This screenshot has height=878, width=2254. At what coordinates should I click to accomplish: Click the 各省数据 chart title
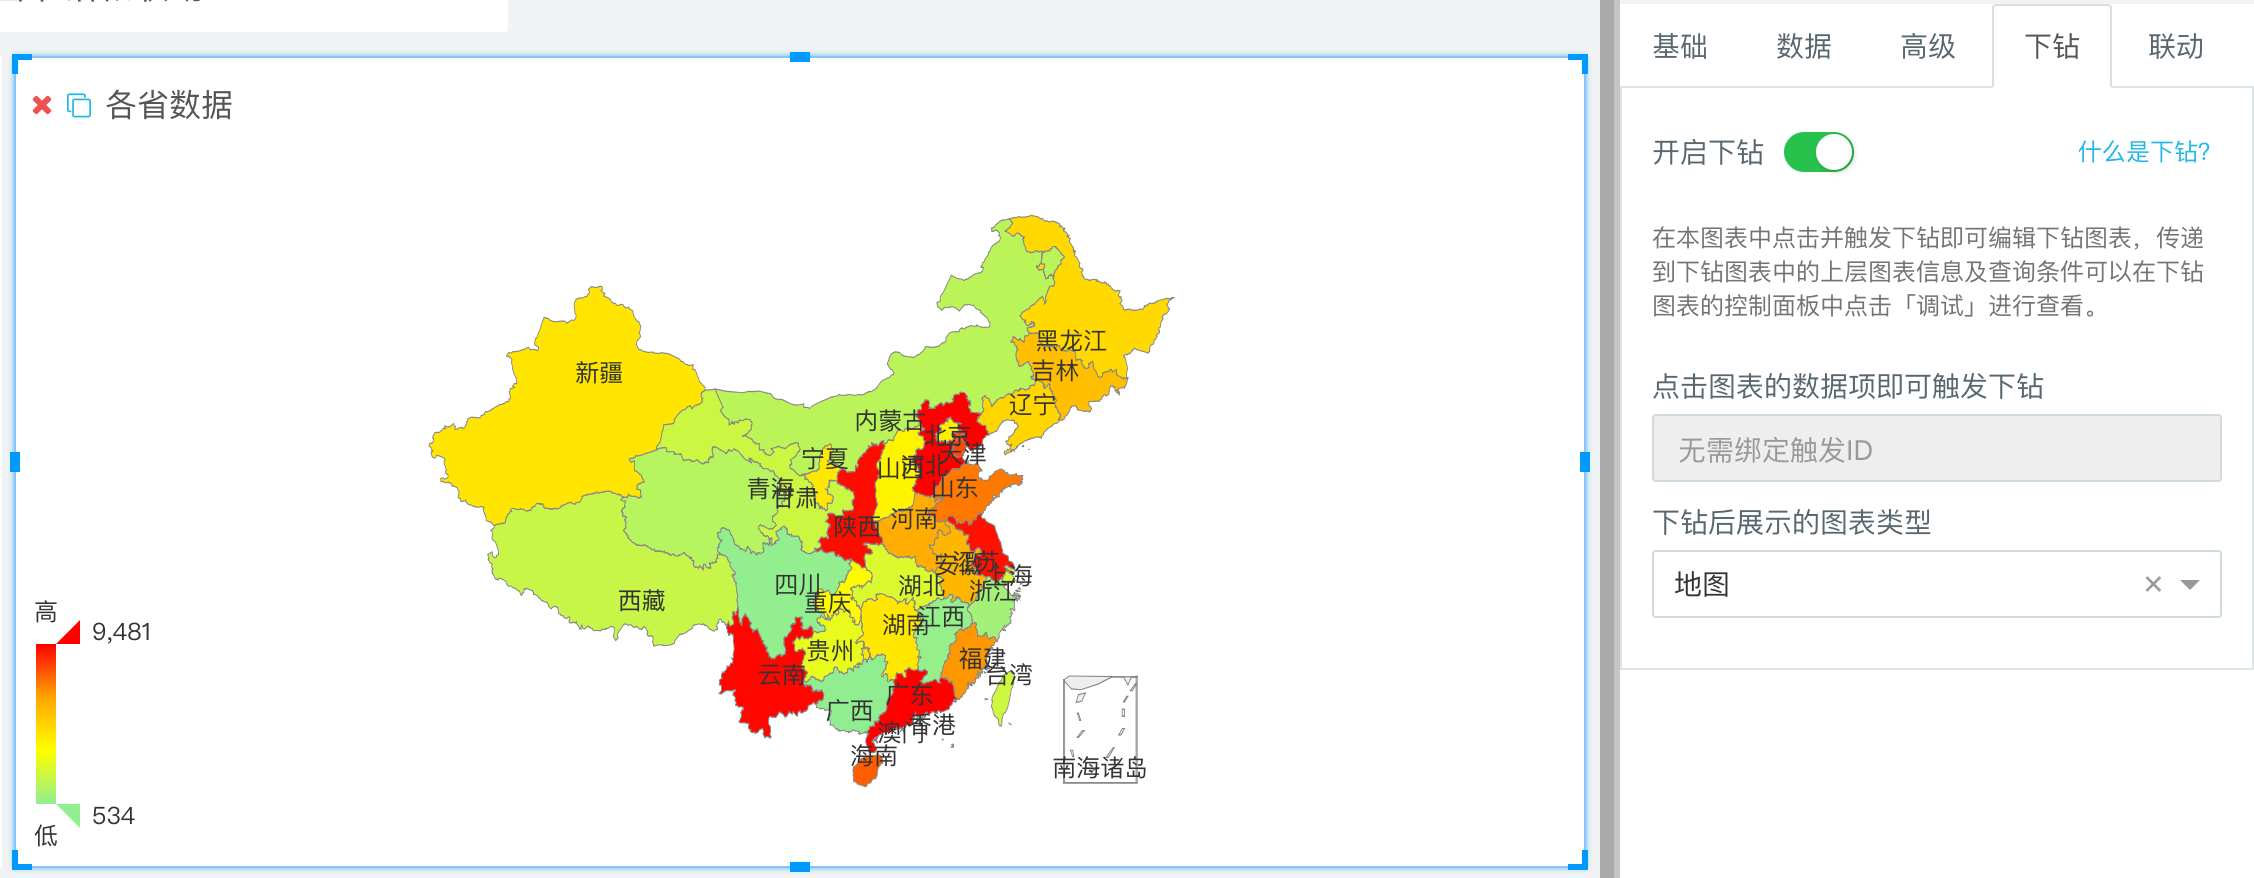169,104
